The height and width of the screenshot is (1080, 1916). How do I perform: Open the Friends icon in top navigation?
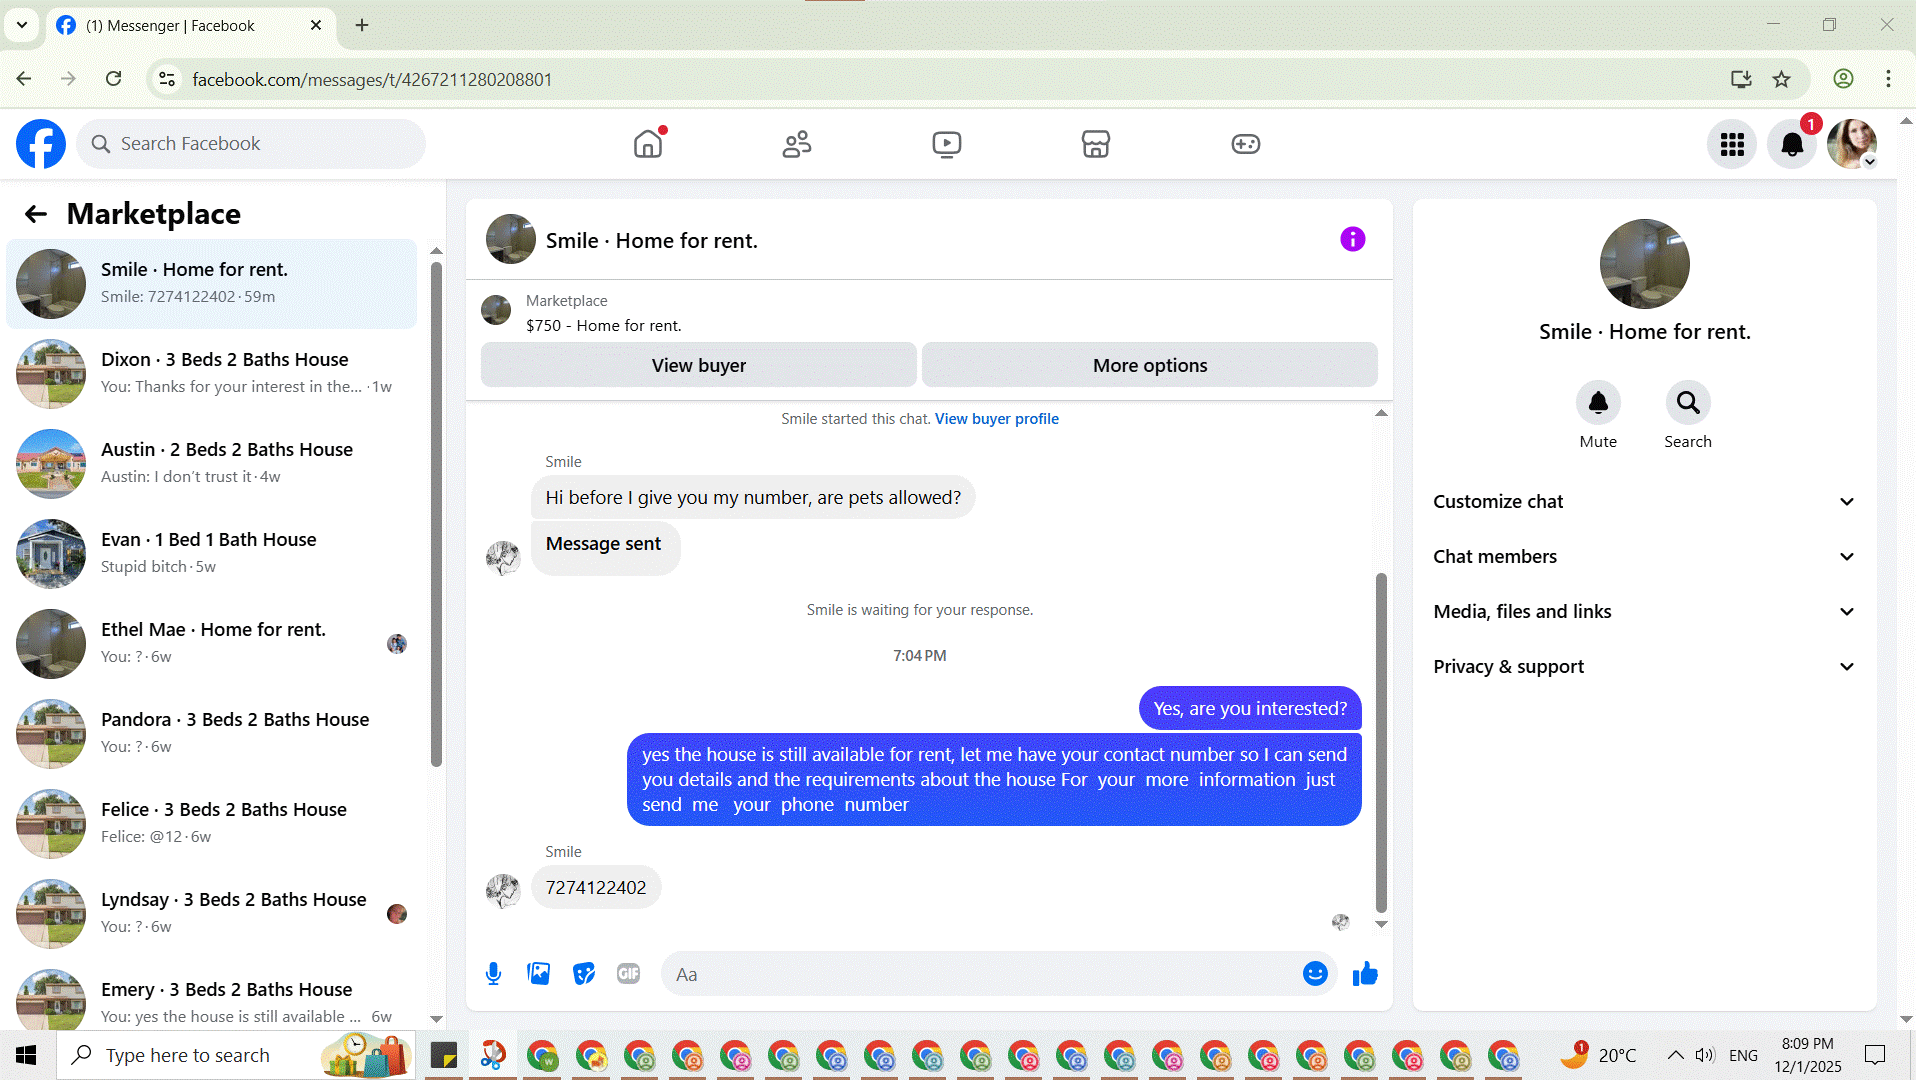[x=797, y=144]
